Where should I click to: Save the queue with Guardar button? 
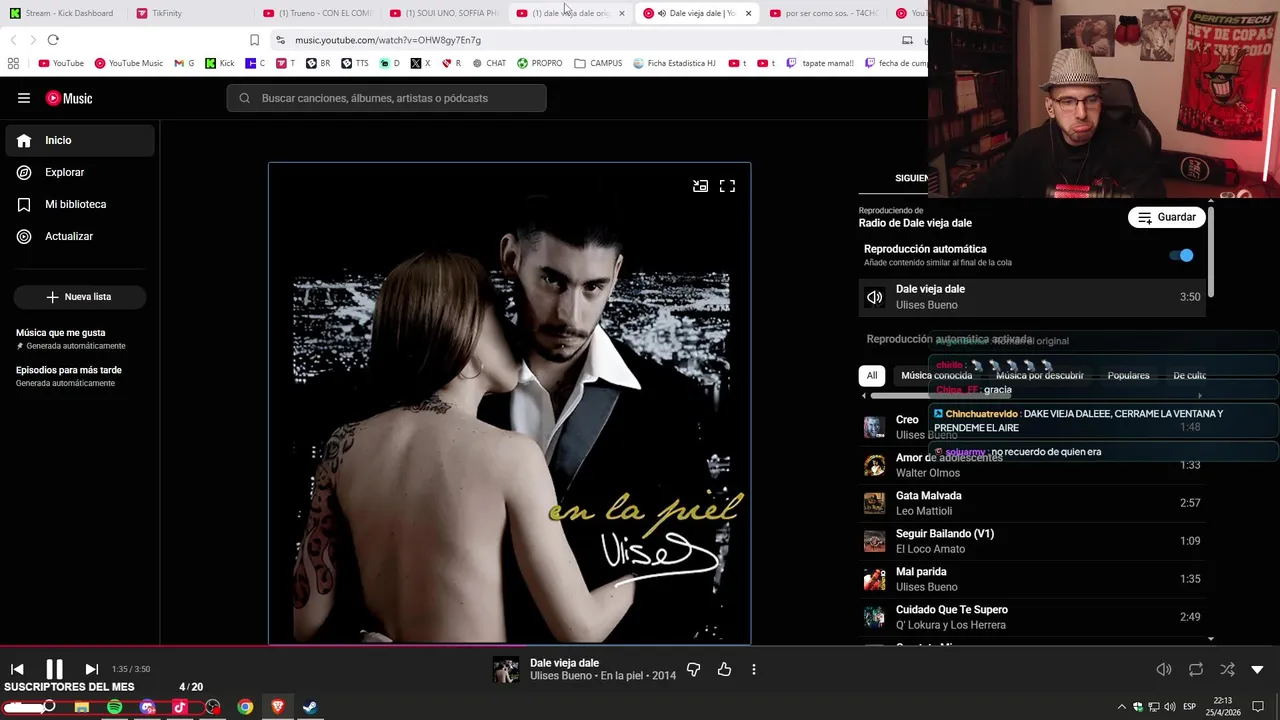coord(1166,217)
